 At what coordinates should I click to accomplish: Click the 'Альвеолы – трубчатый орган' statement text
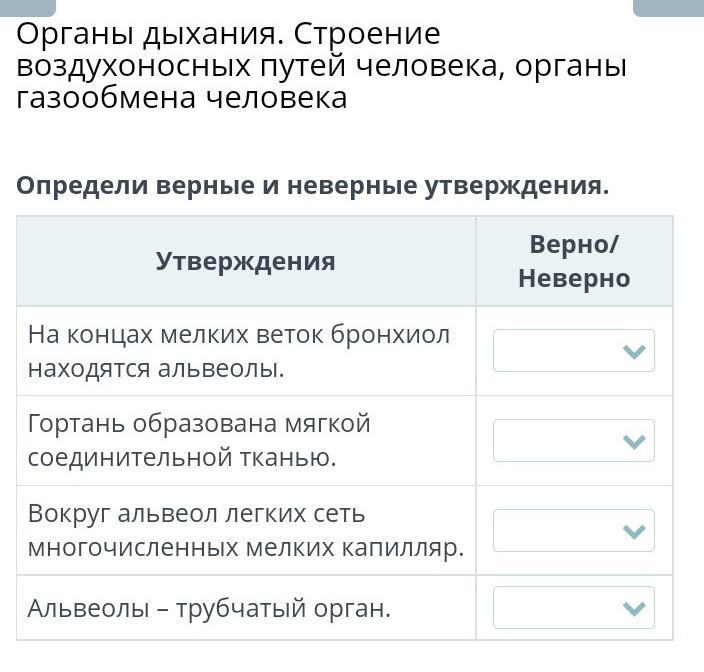[x=209, y=608]
